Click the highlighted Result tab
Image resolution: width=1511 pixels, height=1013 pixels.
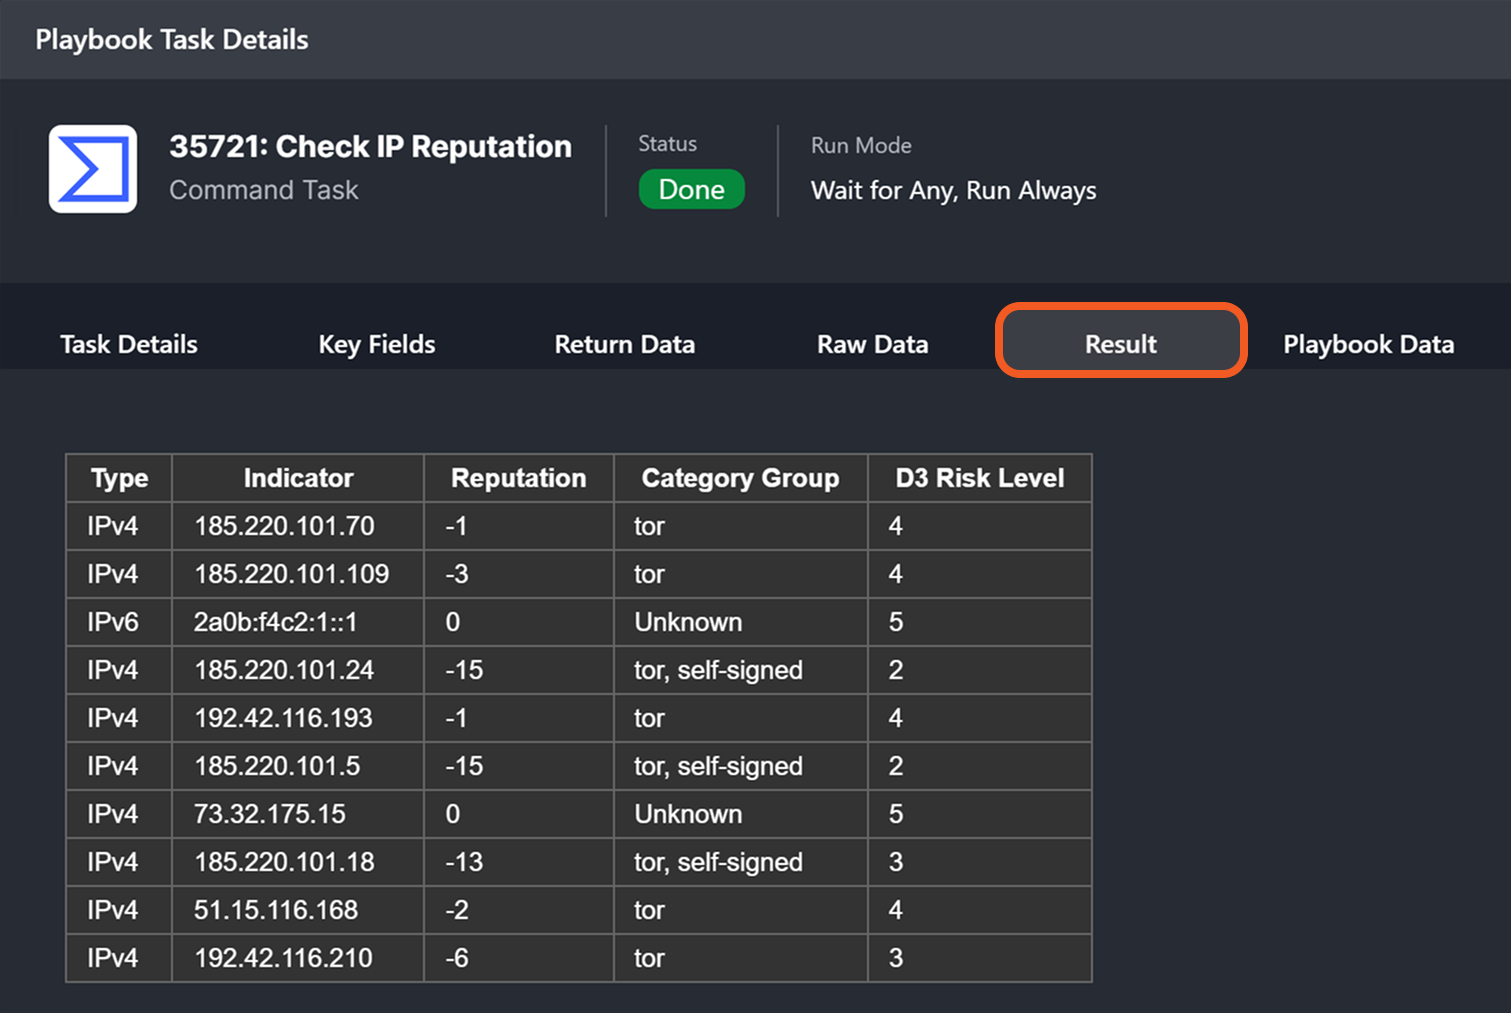pos(1120,344)
